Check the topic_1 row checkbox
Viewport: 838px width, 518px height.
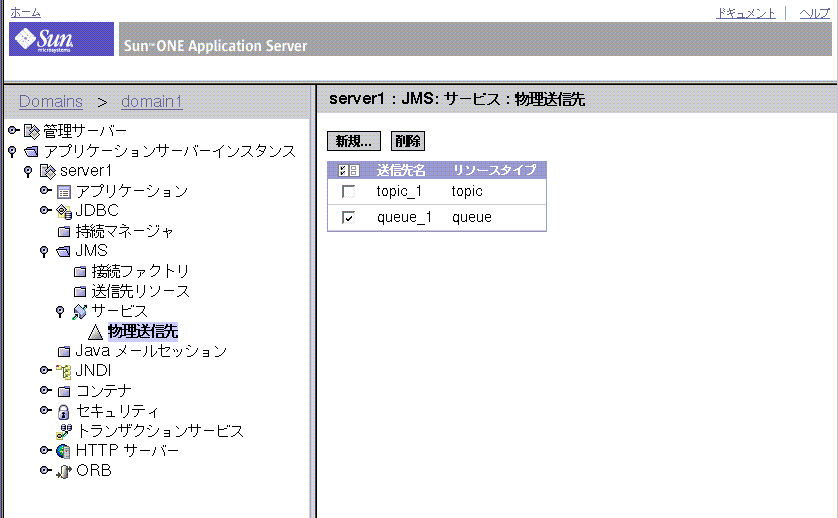[x=348, y=191]
